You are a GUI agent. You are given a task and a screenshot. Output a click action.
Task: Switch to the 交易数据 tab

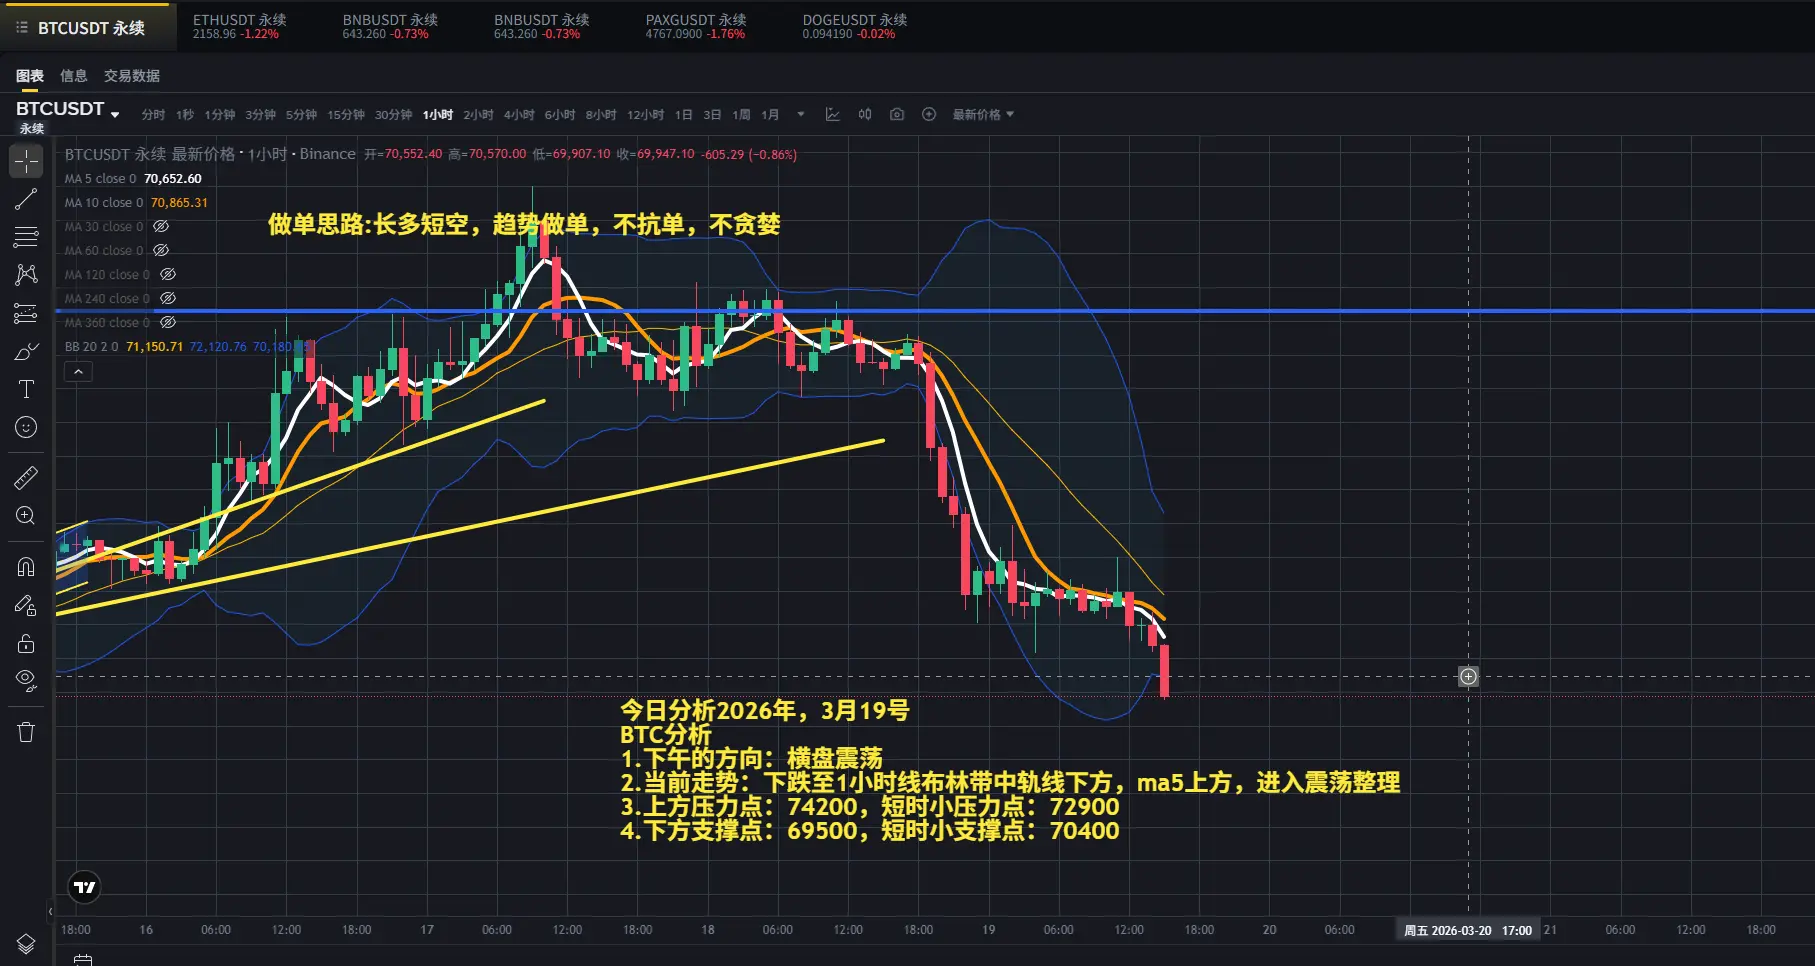[x=132, y=76]
